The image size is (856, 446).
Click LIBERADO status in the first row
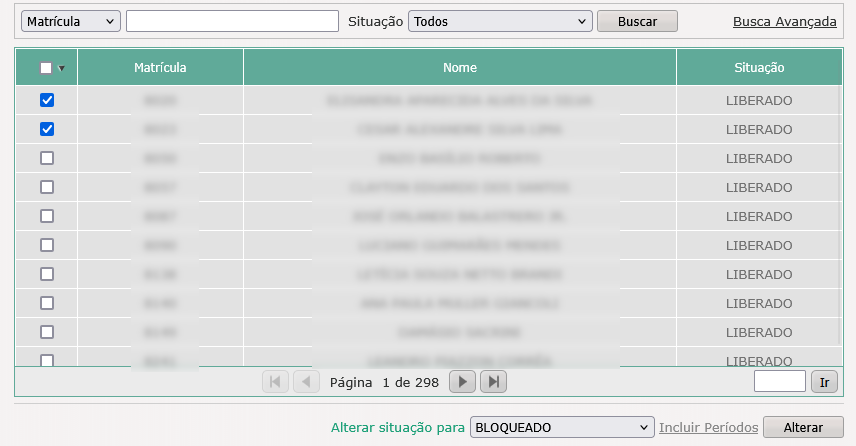(759, 100)
